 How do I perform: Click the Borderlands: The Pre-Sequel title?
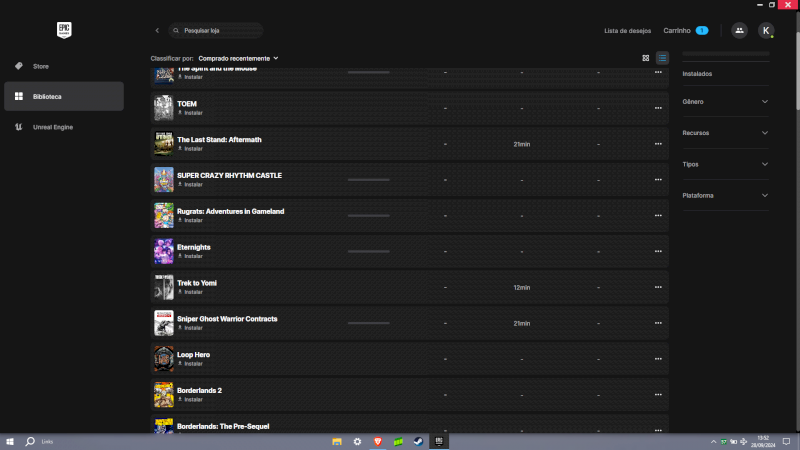(223, 427)
